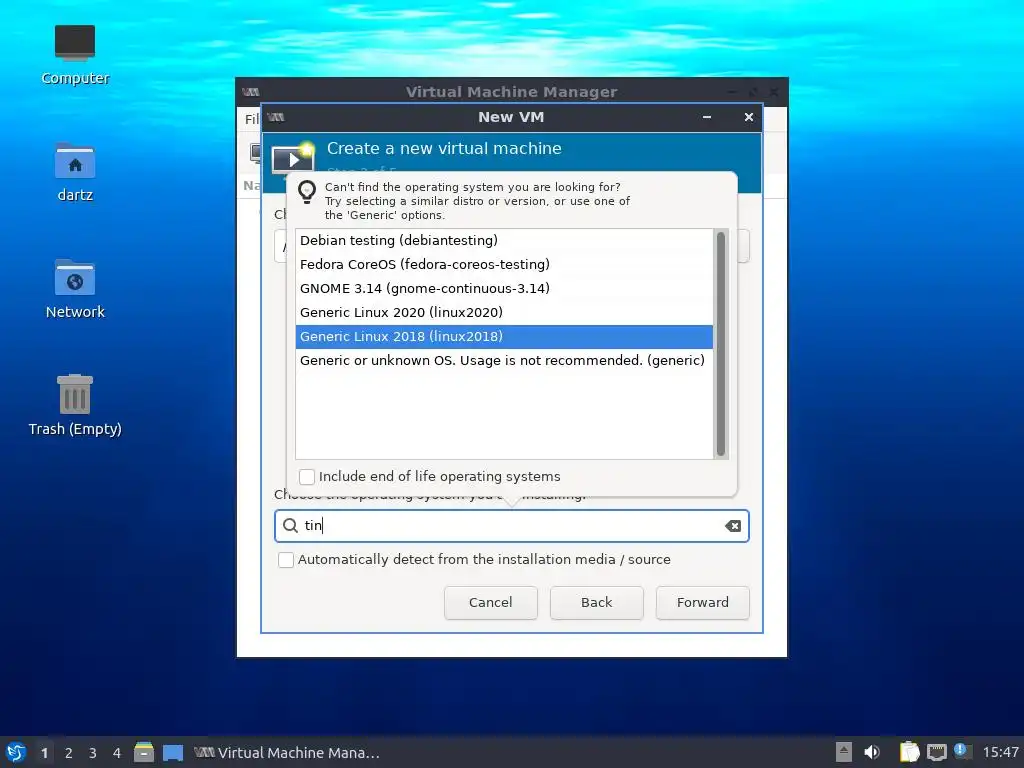Choose Fedora CoreOS (fedora-coreos-testing) entry
The width and height of the screenshot is (1024, 768).
(504, 264)
